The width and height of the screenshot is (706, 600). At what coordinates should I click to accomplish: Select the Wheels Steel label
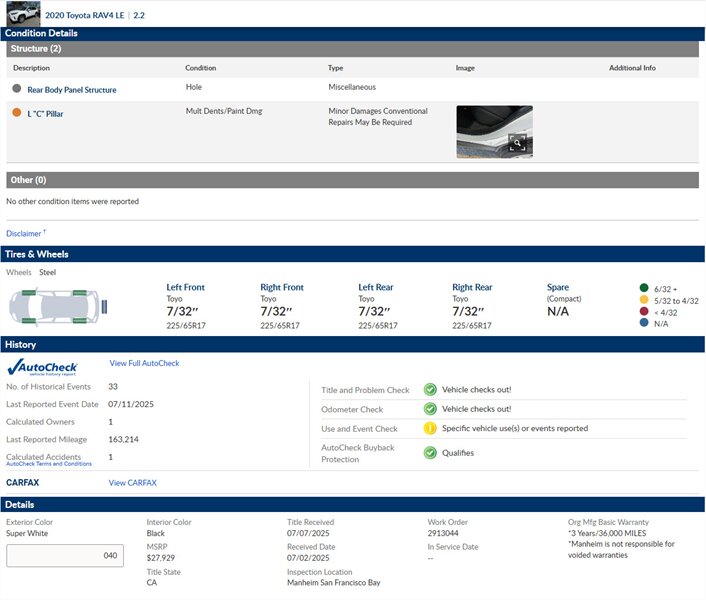click(x=47, y=272)
